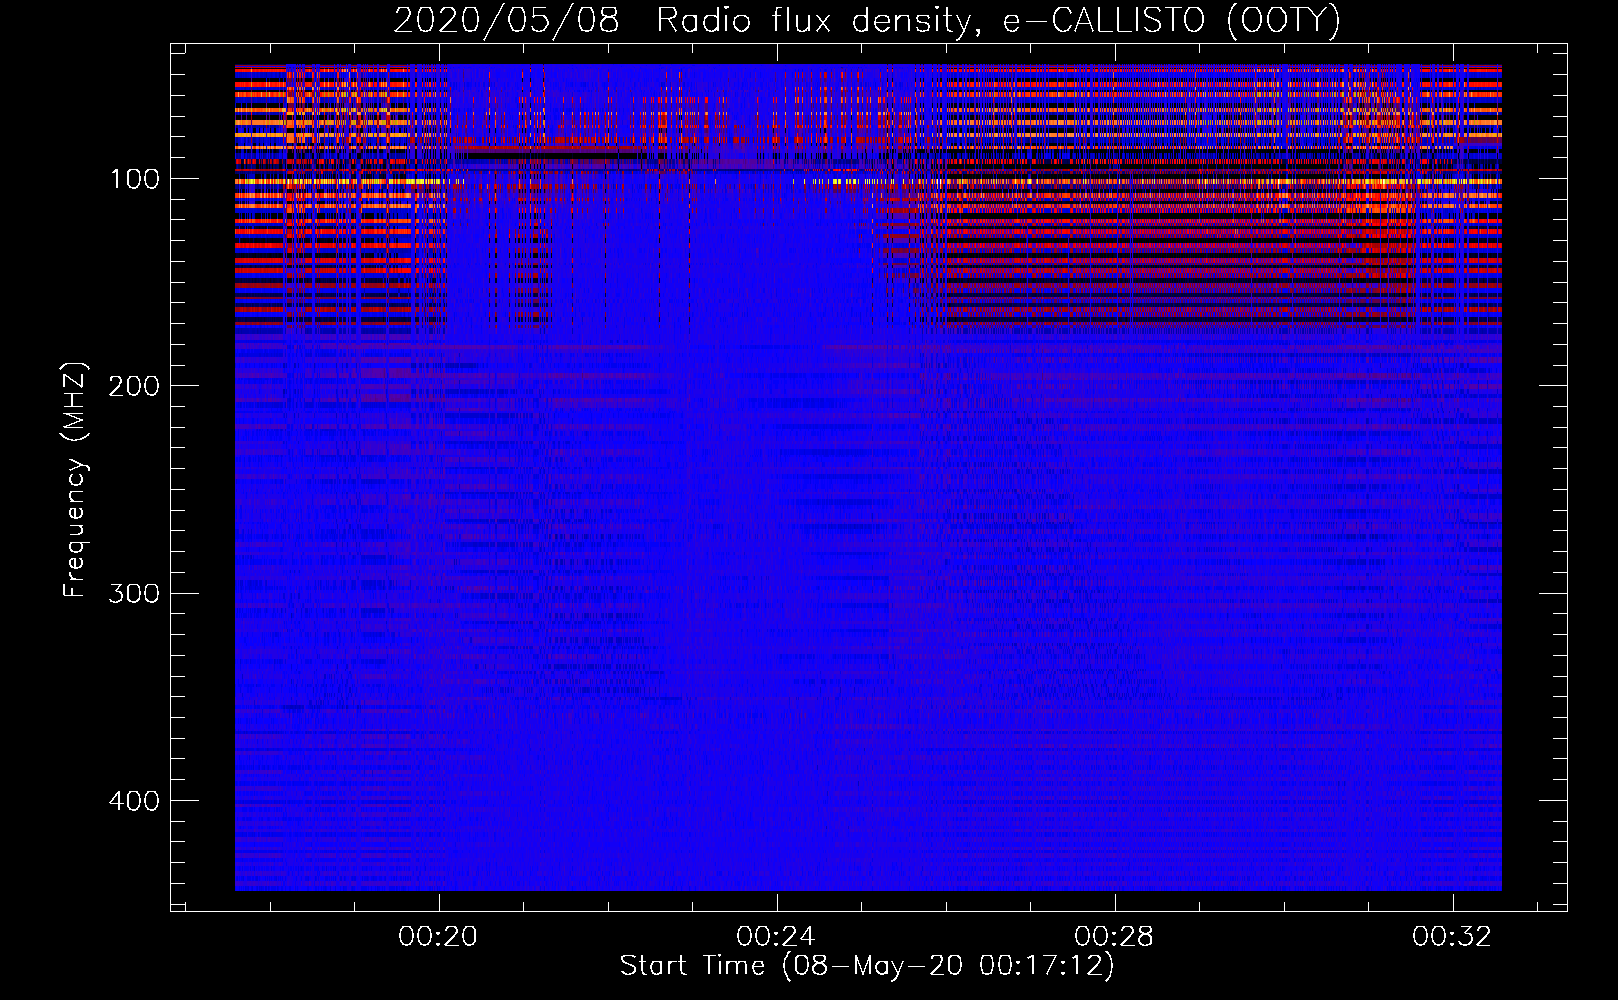The image size is (1618, 1000).
Task: Click the 300 frequency tick label
Action: point(134,594)
